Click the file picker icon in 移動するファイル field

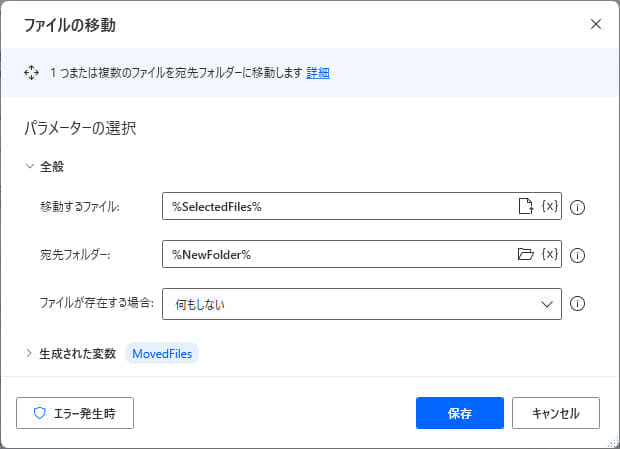[x=525, y=206]
